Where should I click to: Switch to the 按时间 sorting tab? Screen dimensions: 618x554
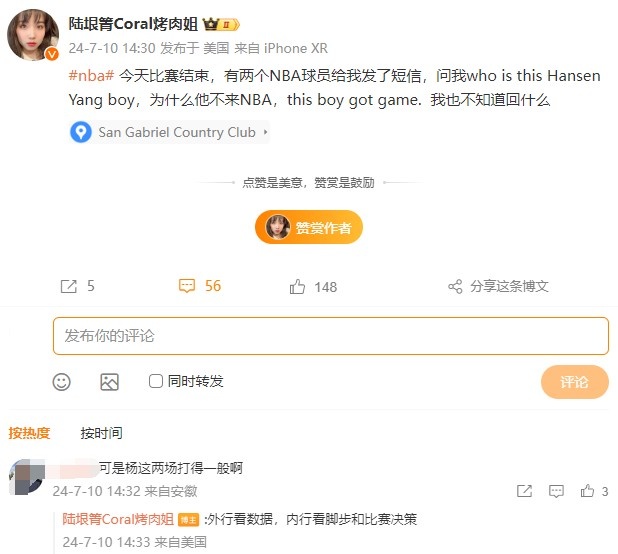[x=101, y=433]
